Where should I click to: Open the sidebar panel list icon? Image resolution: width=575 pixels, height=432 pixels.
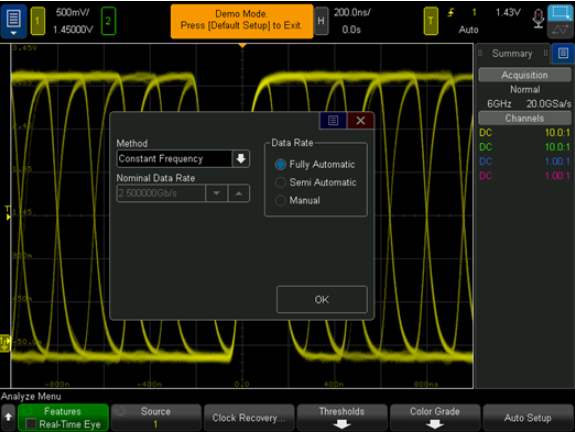(563, 54)
